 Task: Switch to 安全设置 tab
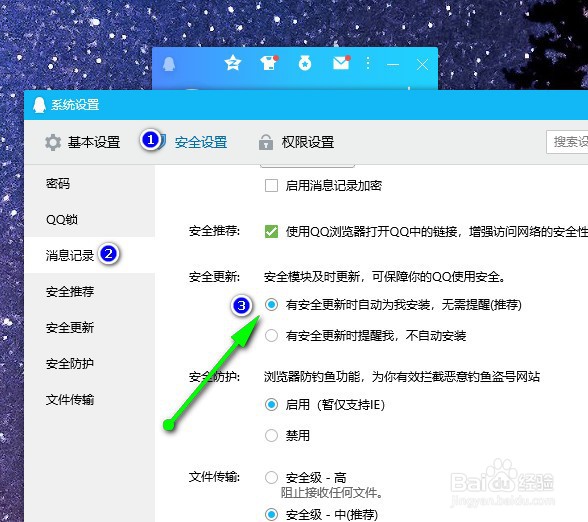pos(201,142)
